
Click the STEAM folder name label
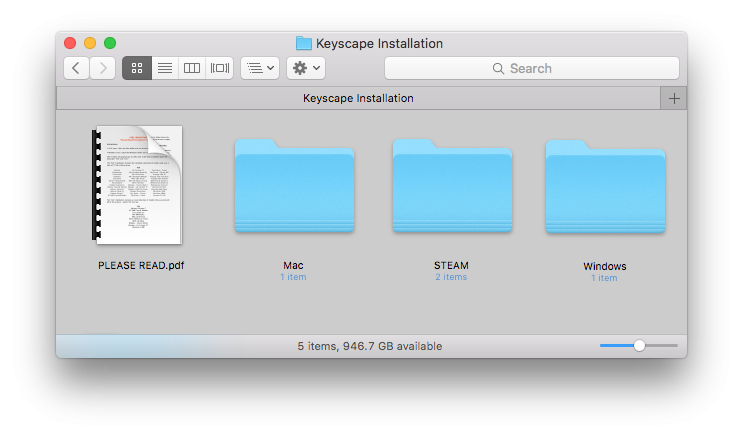[x=451, y=265]
